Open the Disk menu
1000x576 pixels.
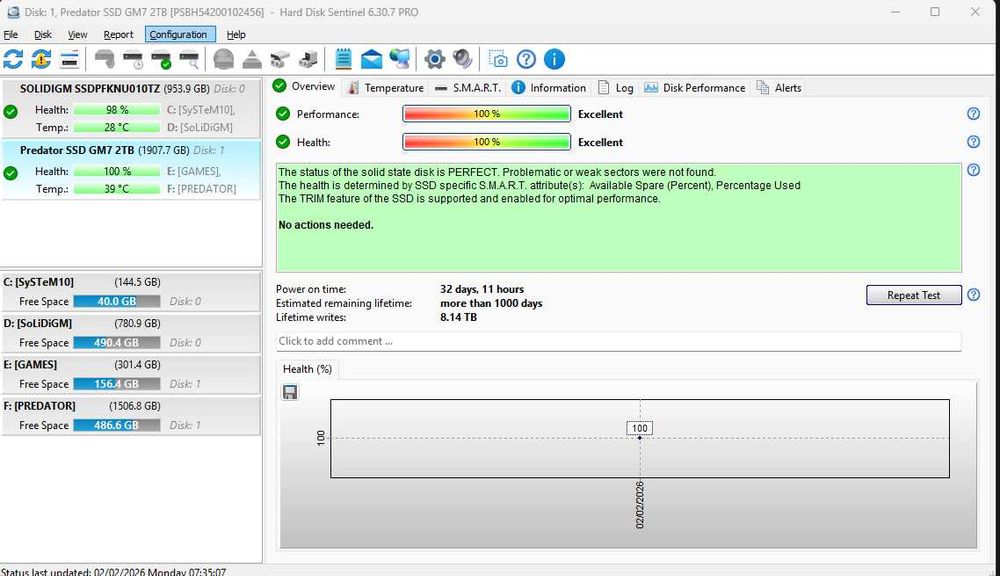[43, 34]
